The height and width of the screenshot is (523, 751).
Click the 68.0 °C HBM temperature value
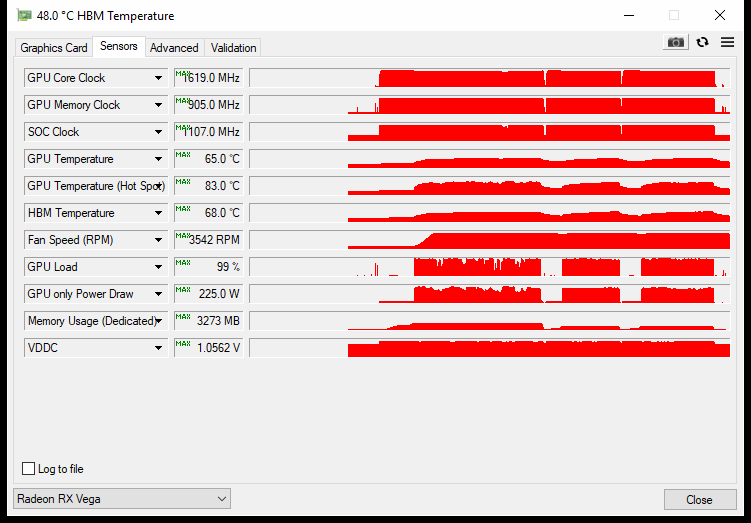pos(209,213)
